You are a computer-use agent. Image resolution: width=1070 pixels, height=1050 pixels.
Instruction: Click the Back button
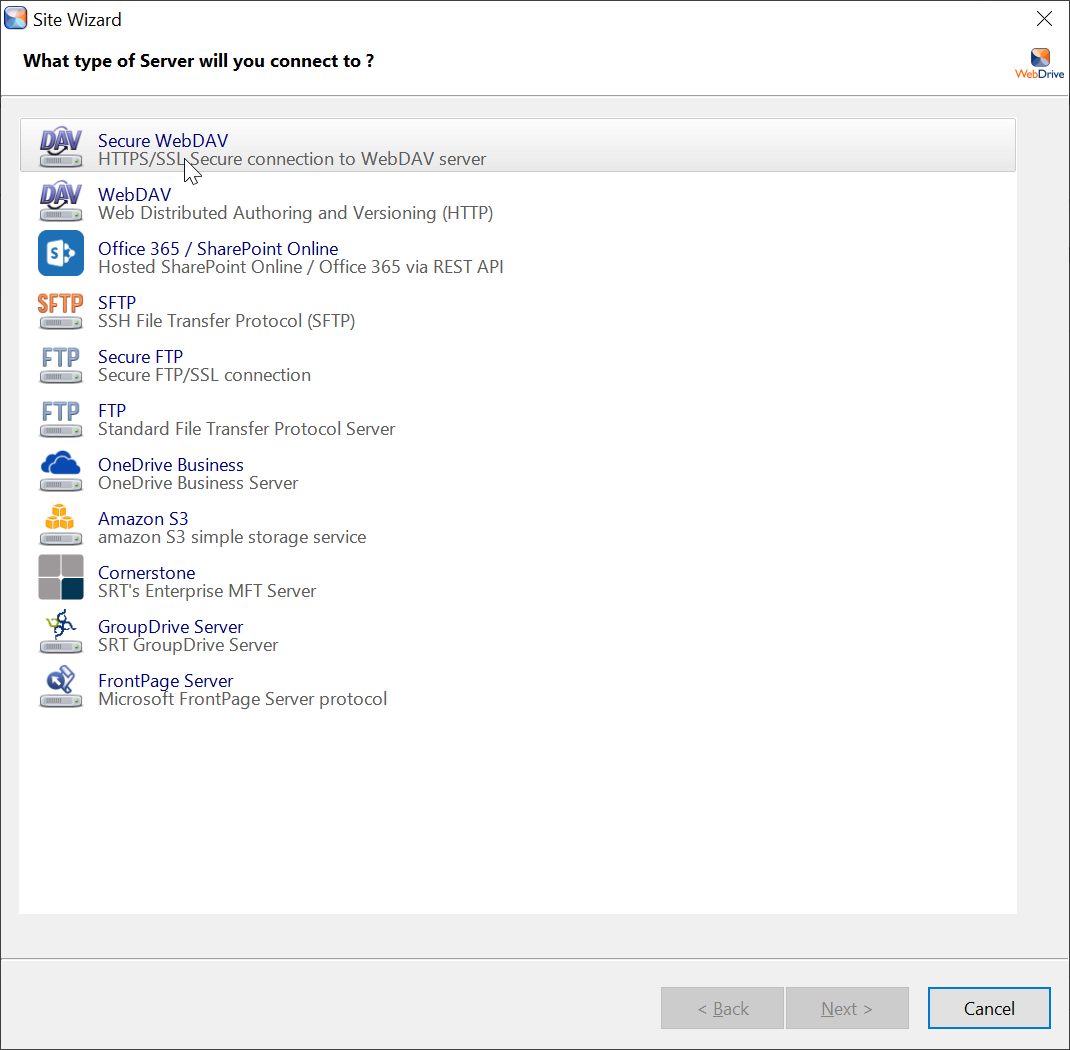click(722, 1008)
